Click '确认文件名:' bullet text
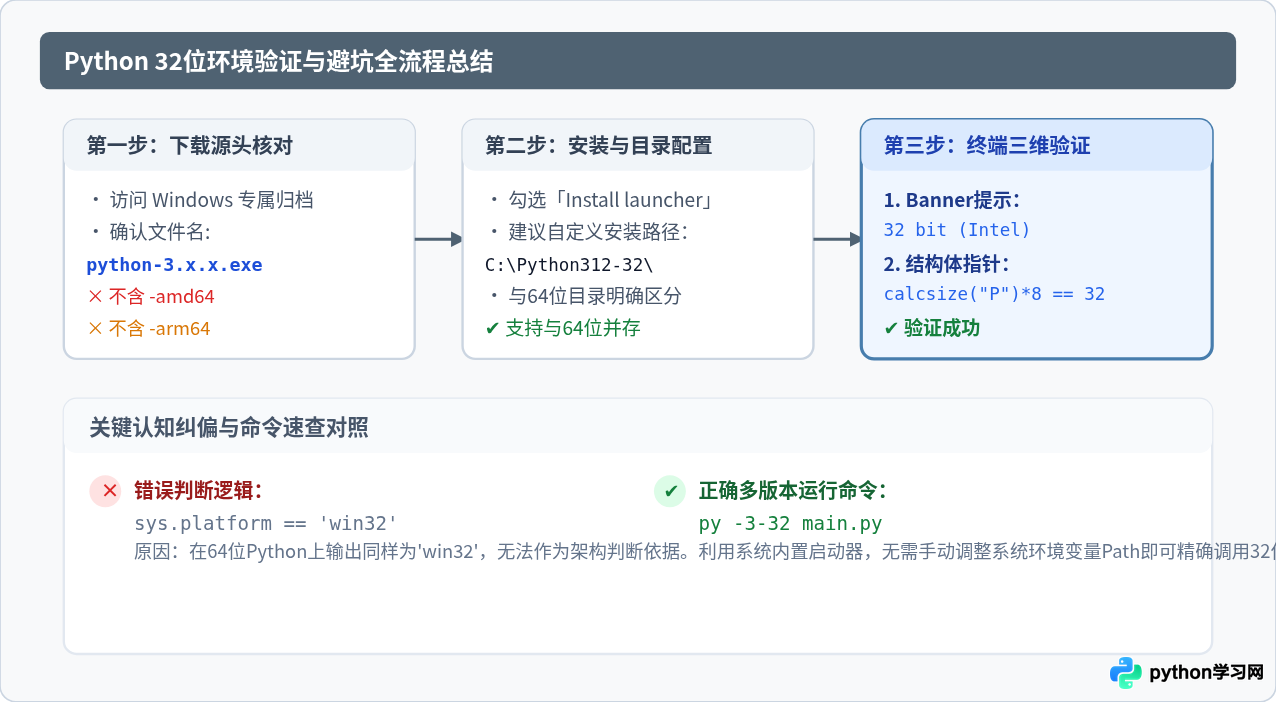Viewport: 1276px width, 702px height. point(149,232)
